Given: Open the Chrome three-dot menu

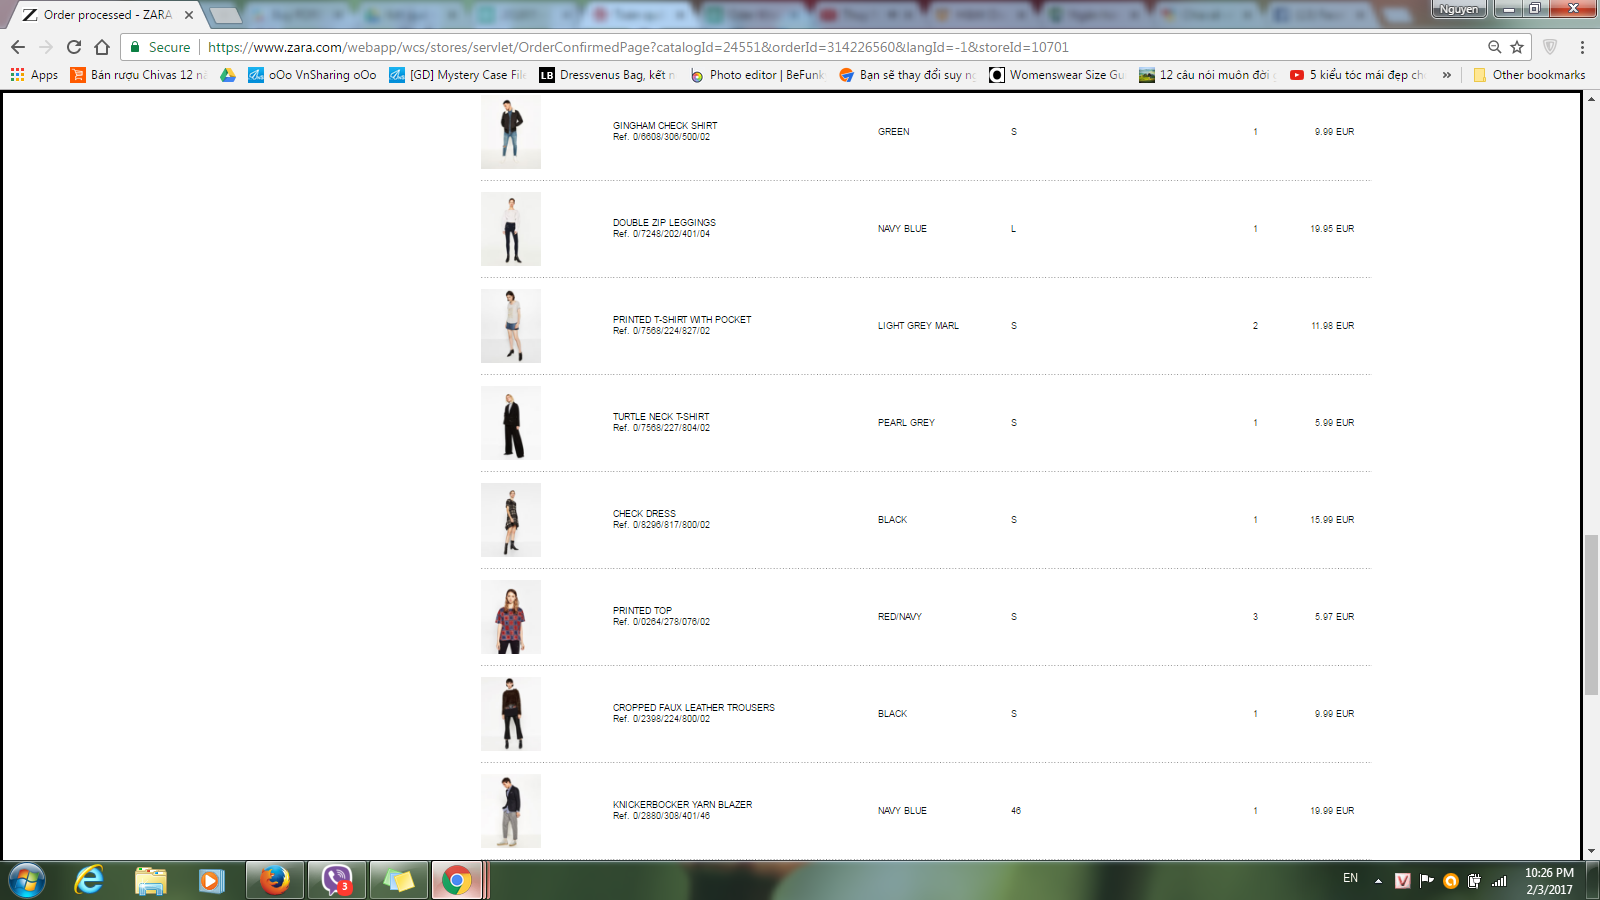Looking at the screenshot, I should (1582, 47).
